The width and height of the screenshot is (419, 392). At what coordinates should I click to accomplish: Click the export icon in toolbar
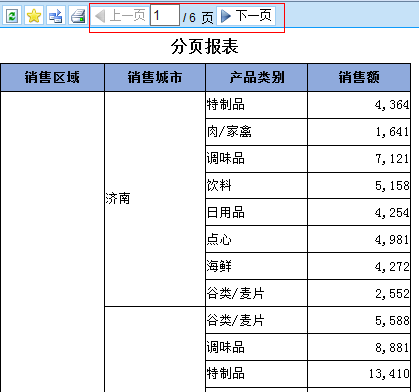click(x=56, y=15)
